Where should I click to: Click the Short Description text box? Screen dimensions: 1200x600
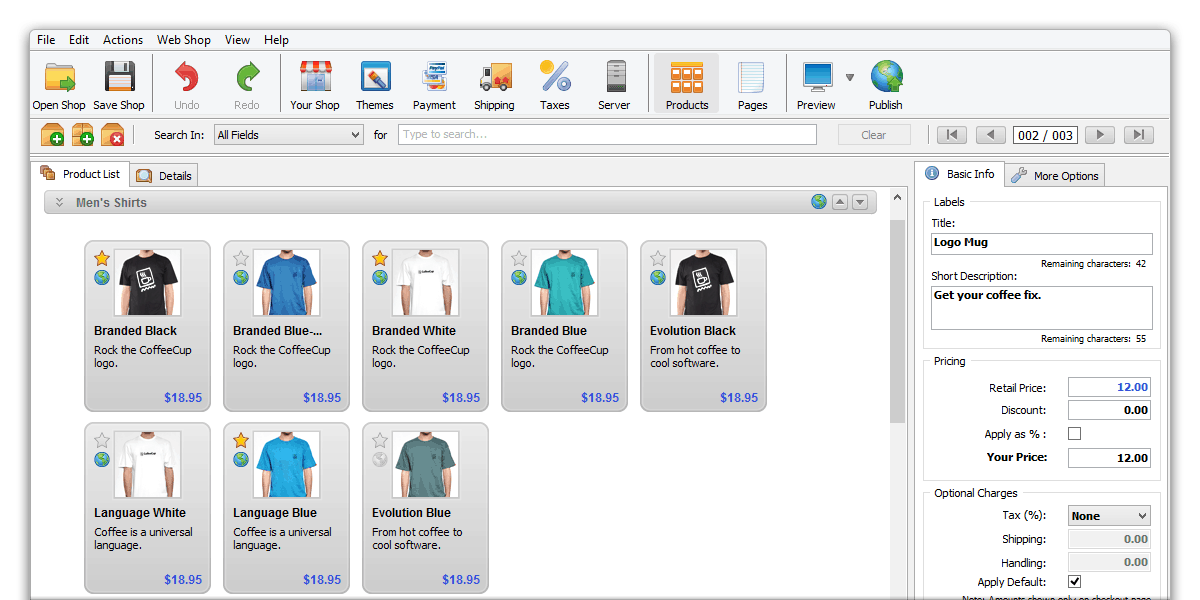(x=1042, y=308)
